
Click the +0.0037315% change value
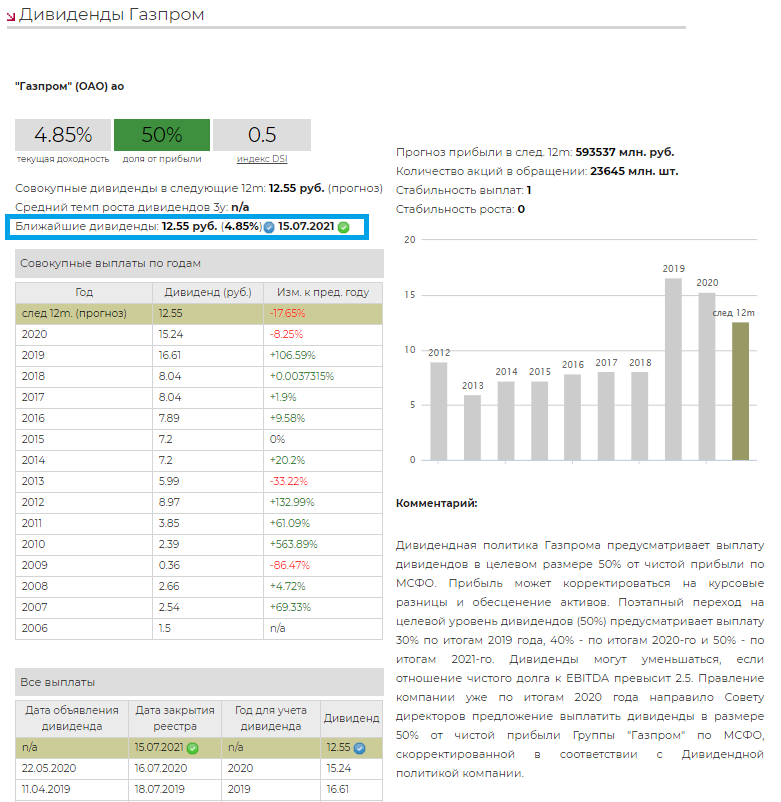302,376
